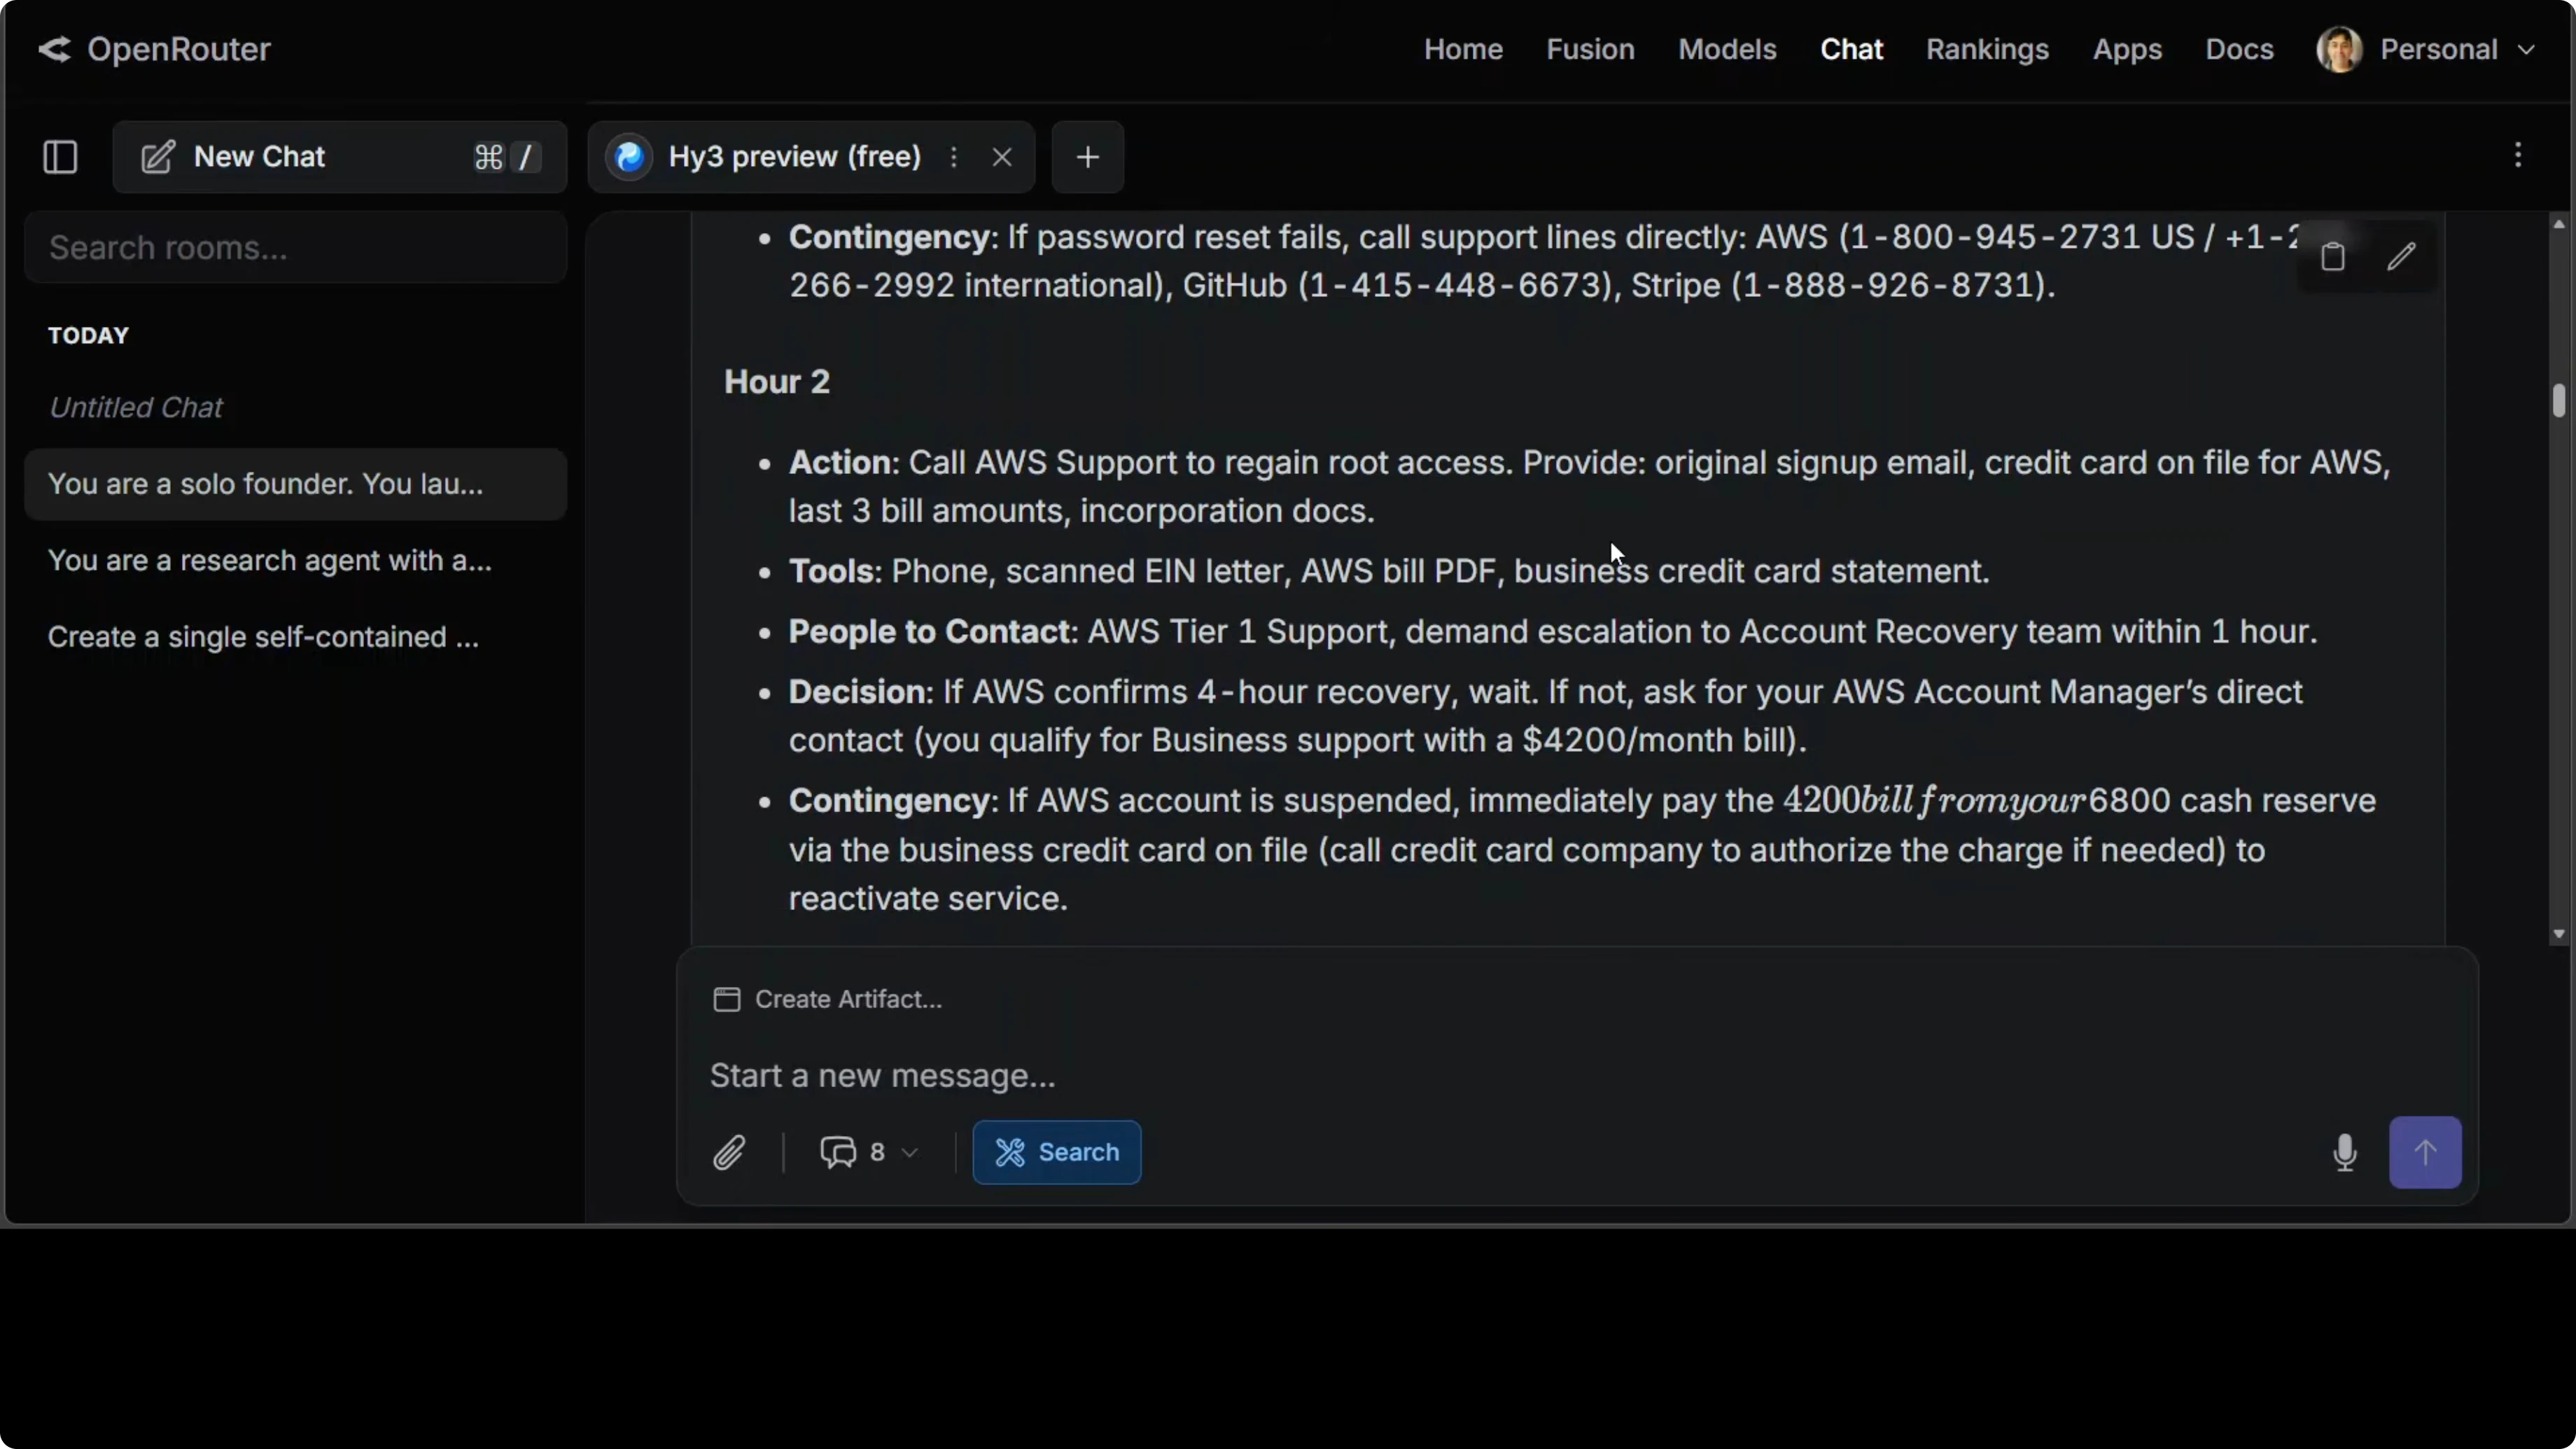Open Hy3 preview model options menu

click(x=954, y=157)
